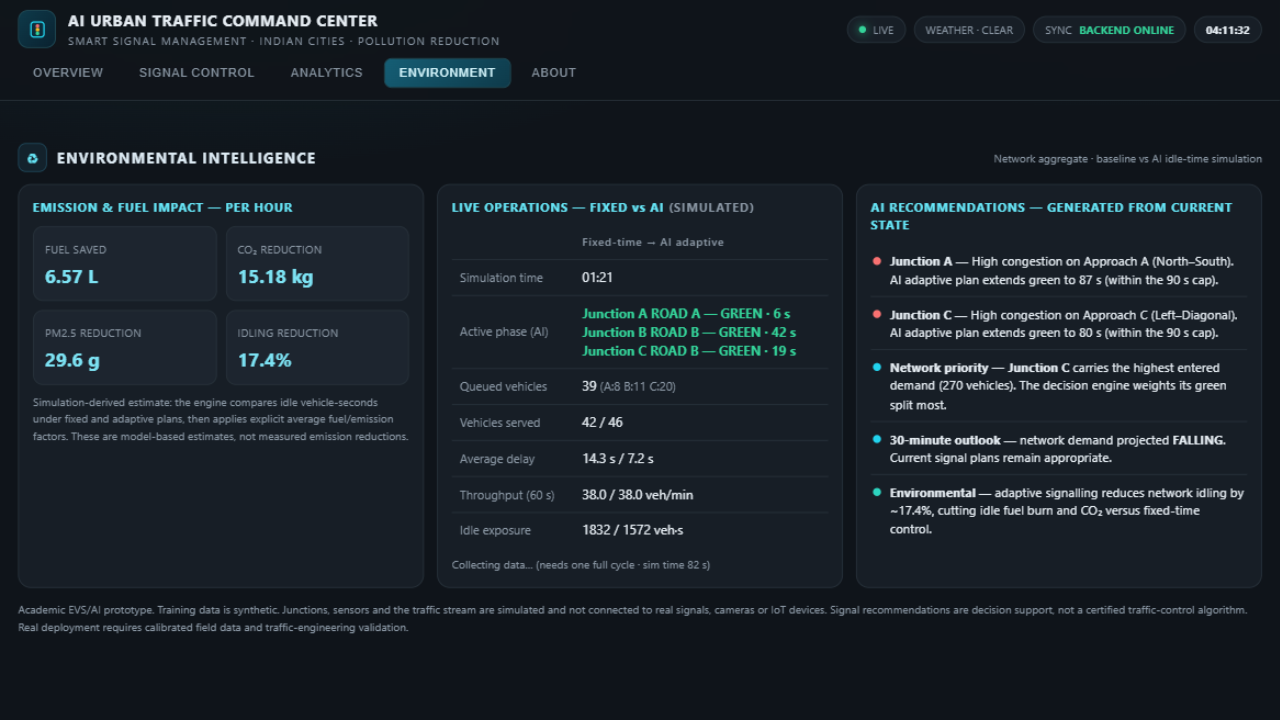Screen dimensions: 1280x720
Task: Click the LIVE status pill
Action: click(x=876, y=30)
